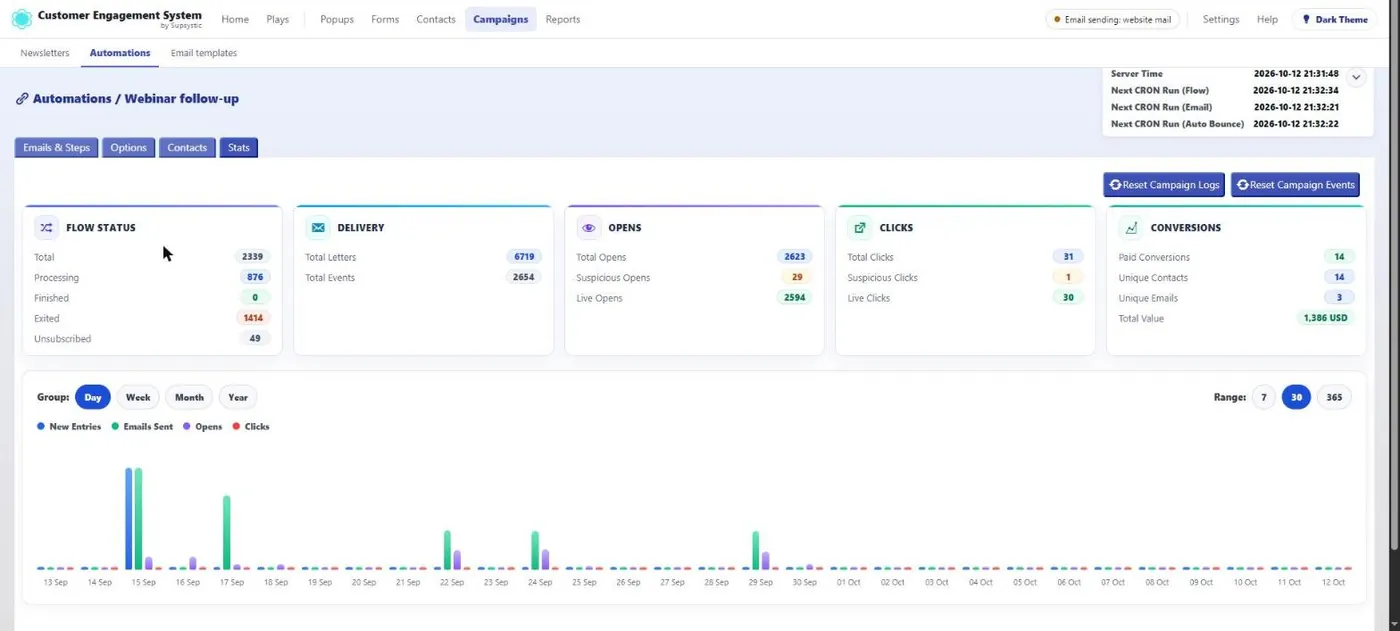Group chart by Day
Screen dimensions: 1400x631
(x=93, y=397)
